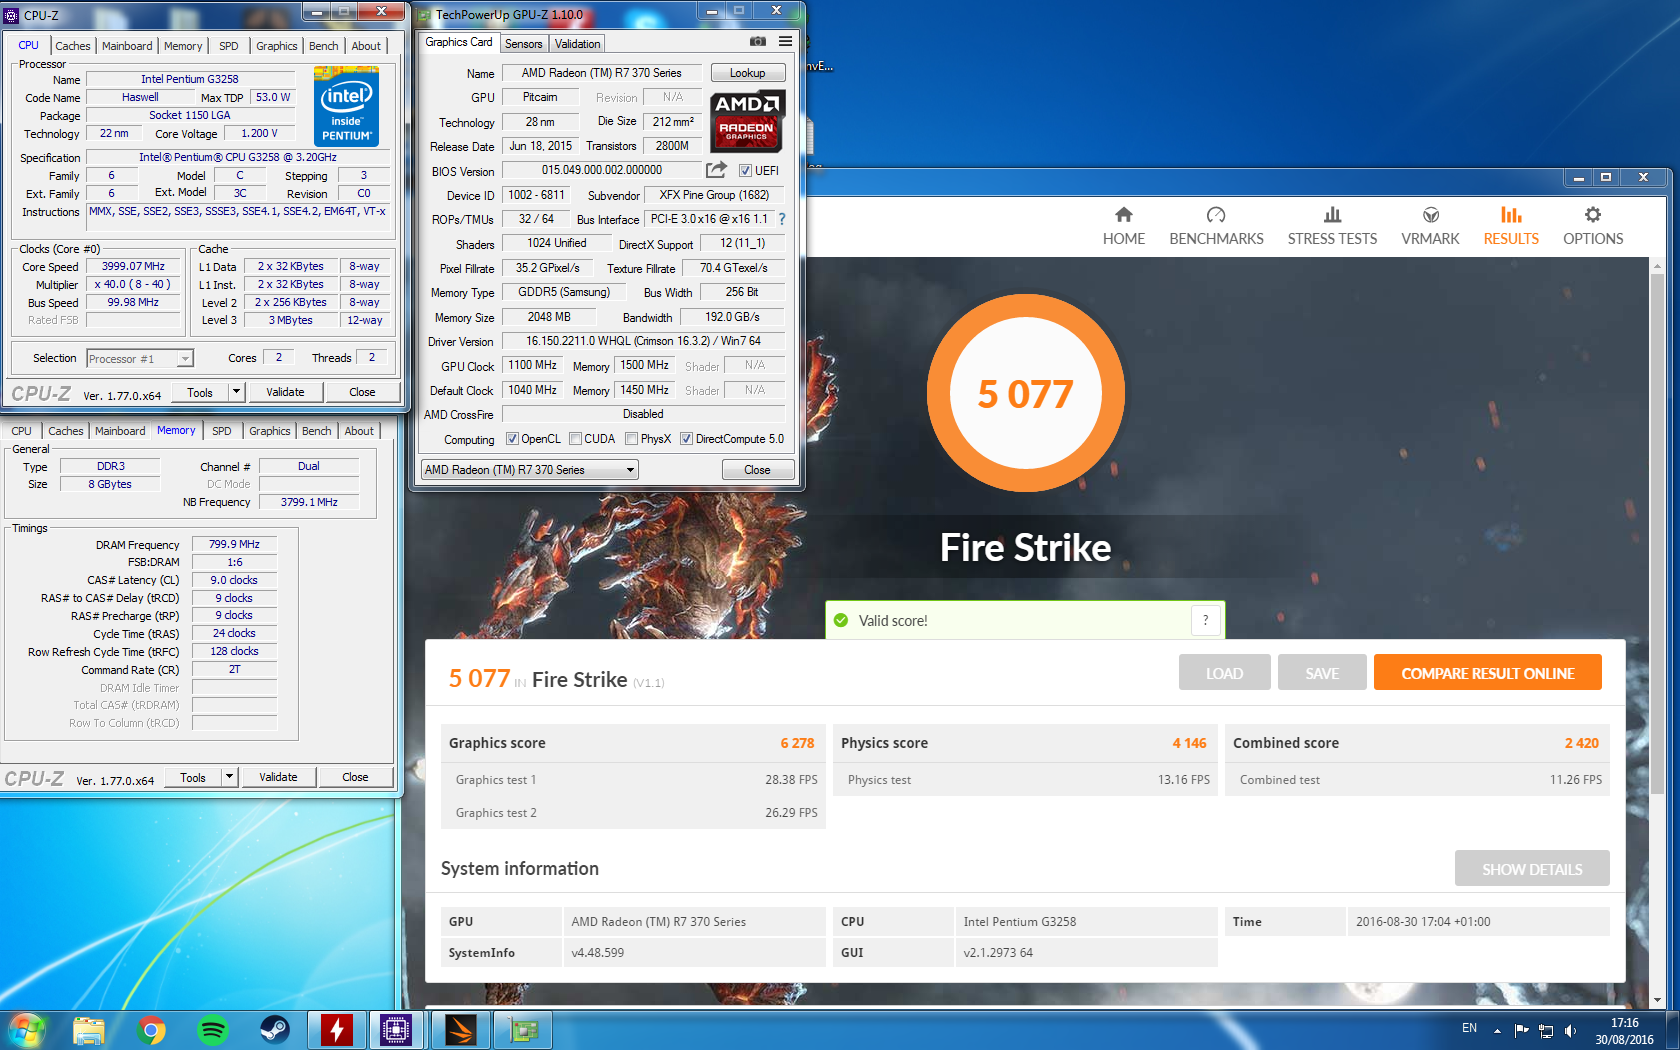Image resolution: width=1680 pixels, height=1050 pixels.
Task: Toggle the PhysX checkbox
Action: click(x=631, y=439)
